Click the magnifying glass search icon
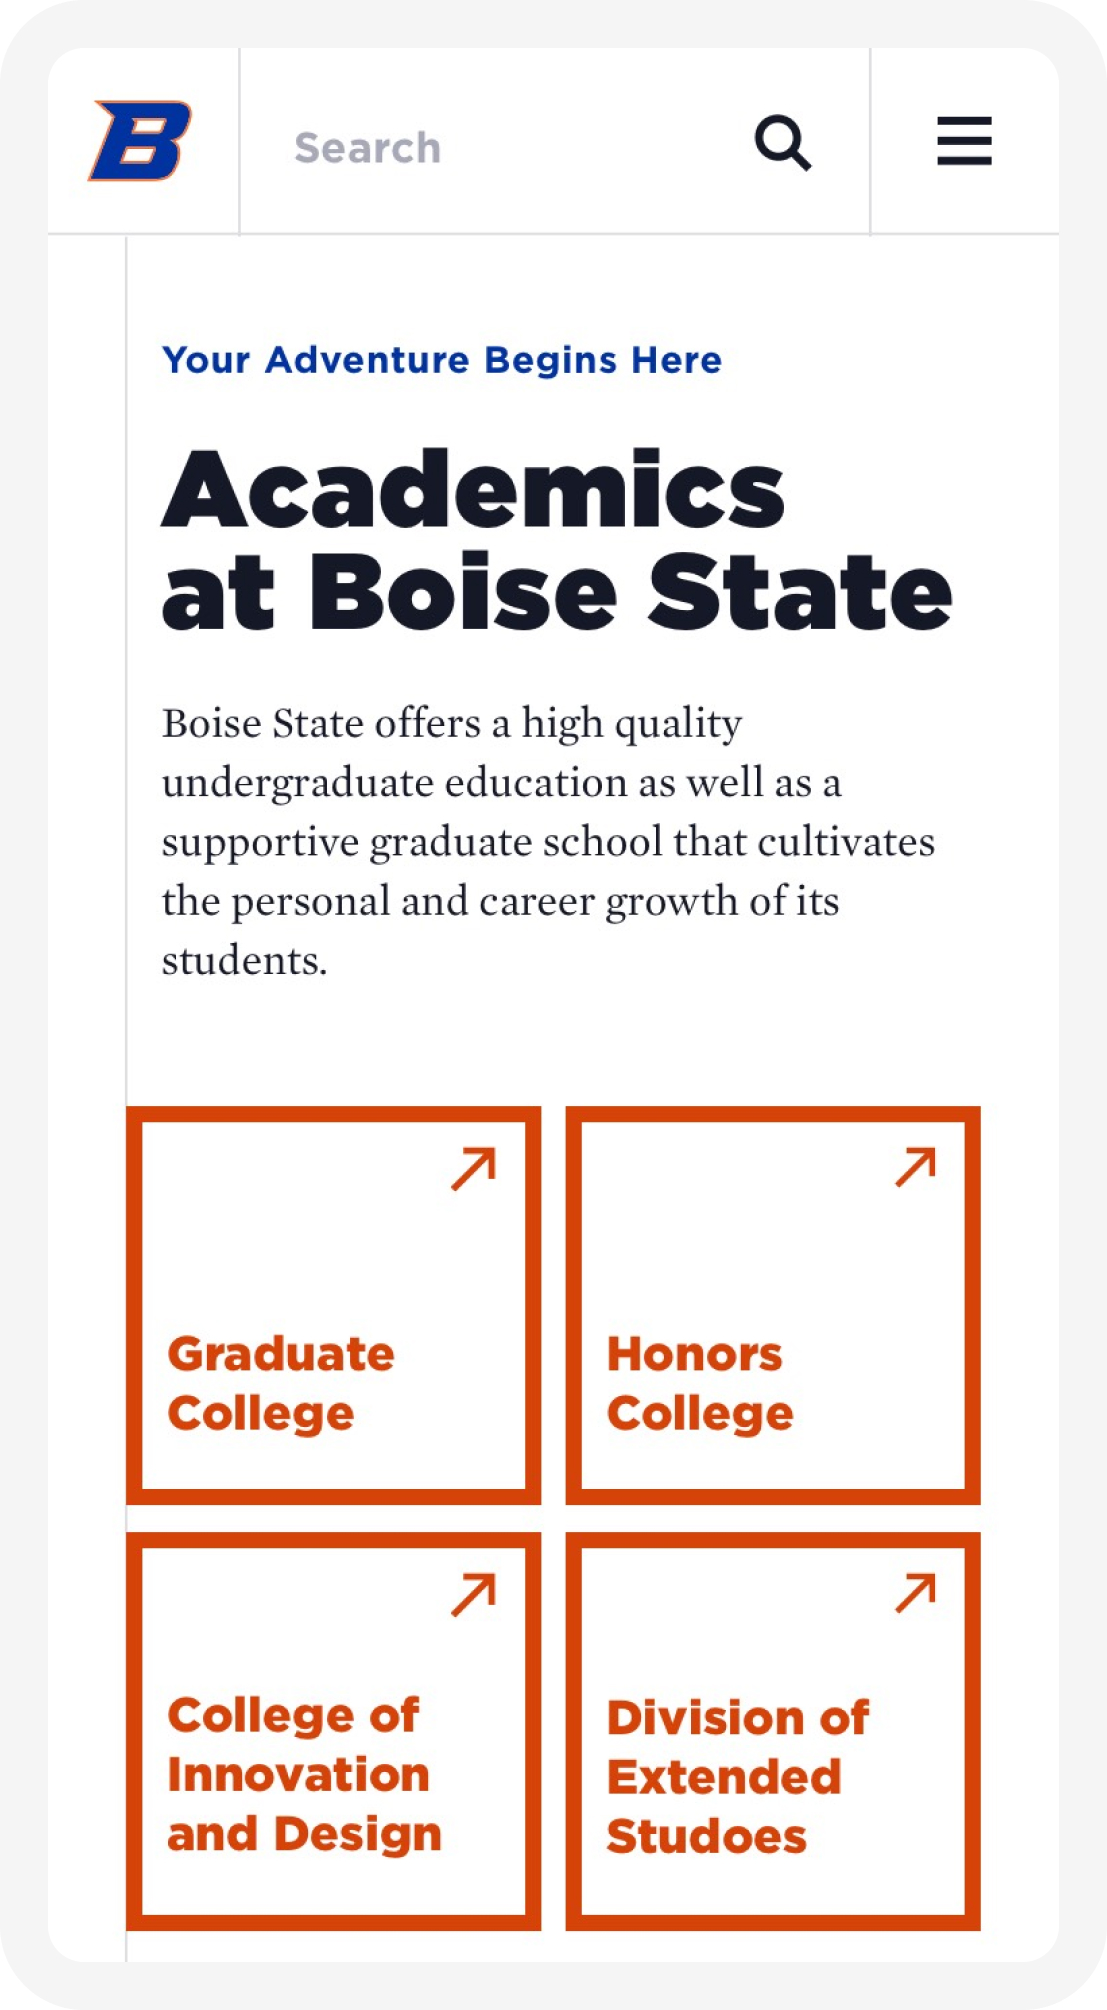This screenshot has width=1107, height=2010. [x=783, y=144]
